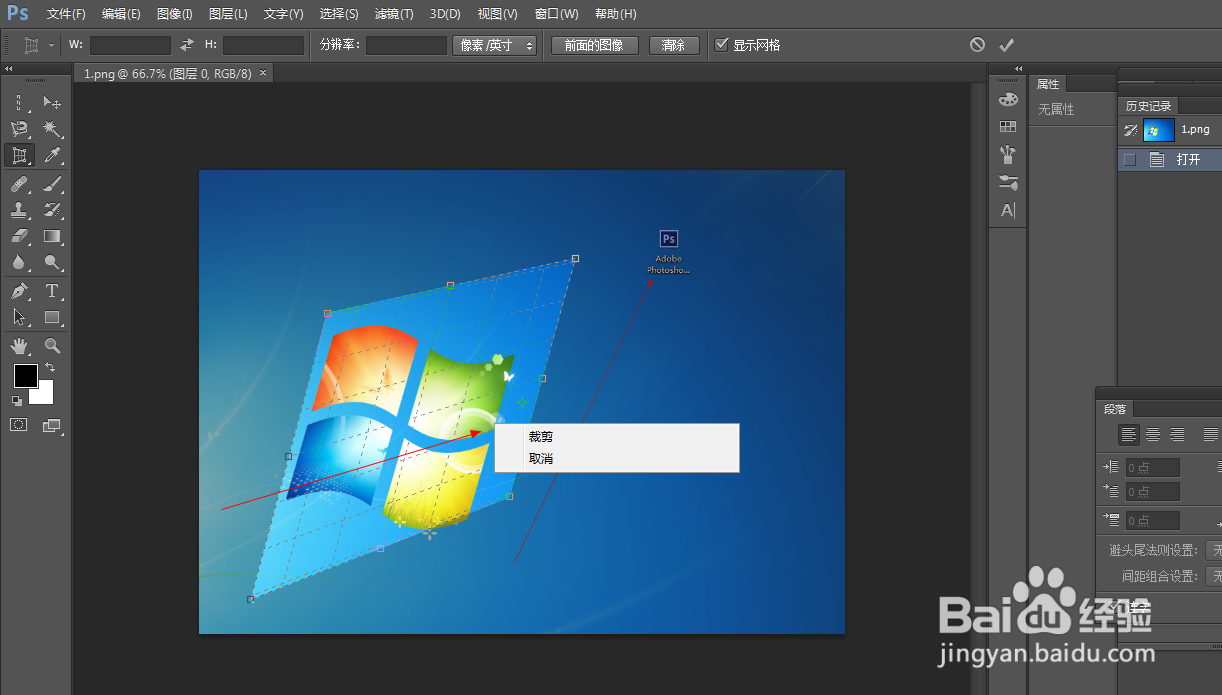
Task: Change screen mode
Action: pos(52,425)
